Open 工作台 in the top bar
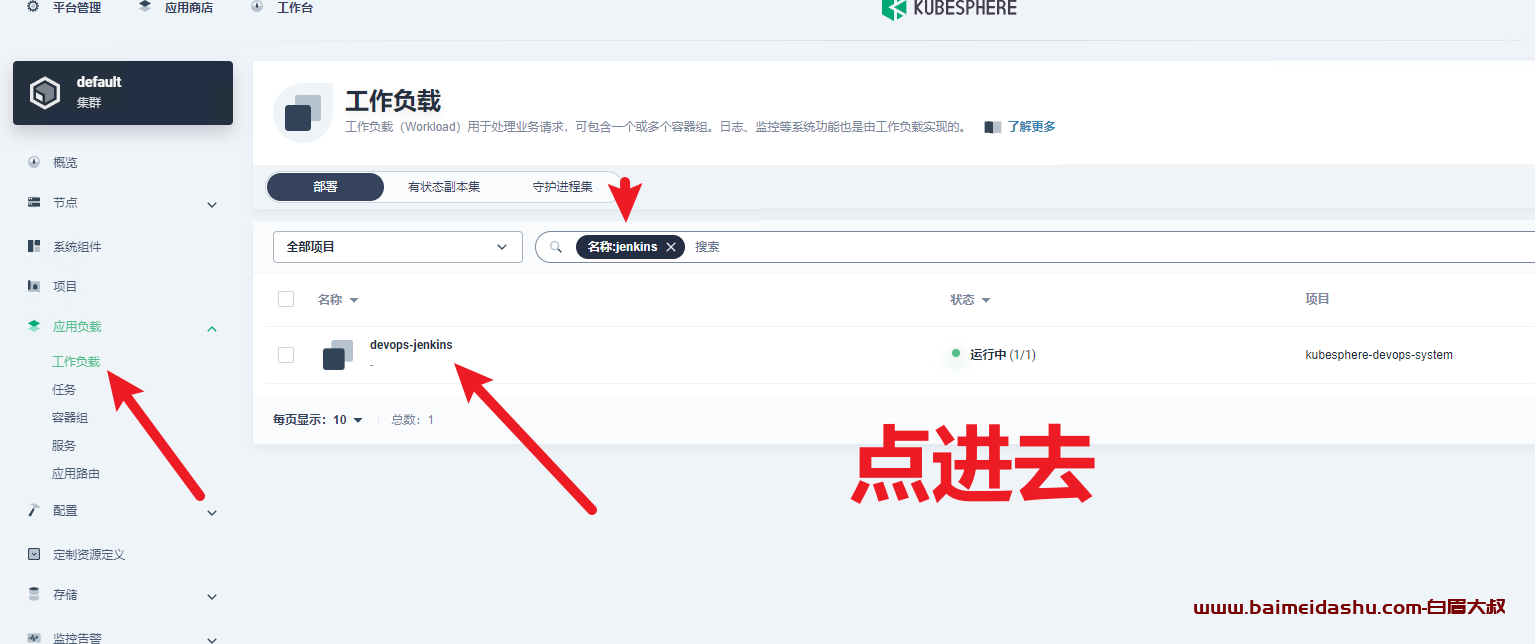 pyautogui.click(x=295, y=7)
